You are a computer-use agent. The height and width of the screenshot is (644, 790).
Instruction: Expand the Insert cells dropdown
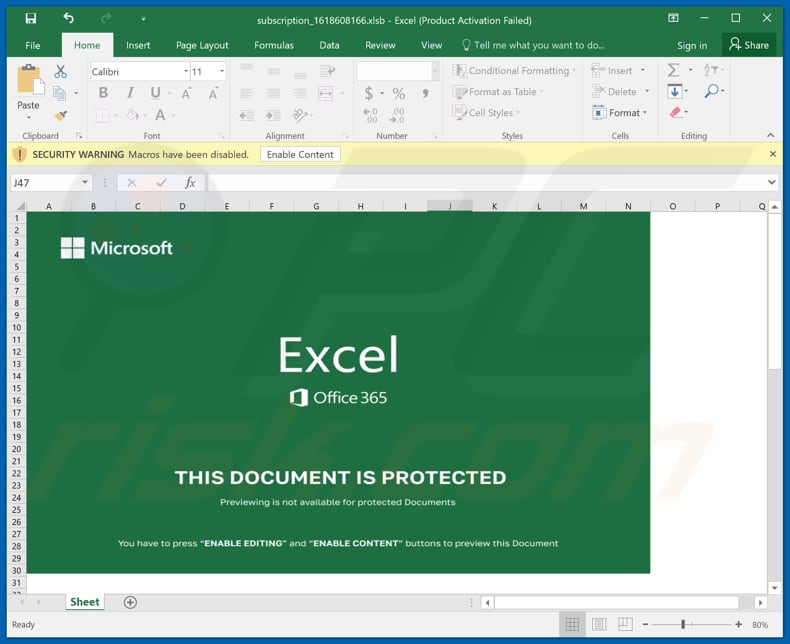pyautogui.click(x=643, y=71)
